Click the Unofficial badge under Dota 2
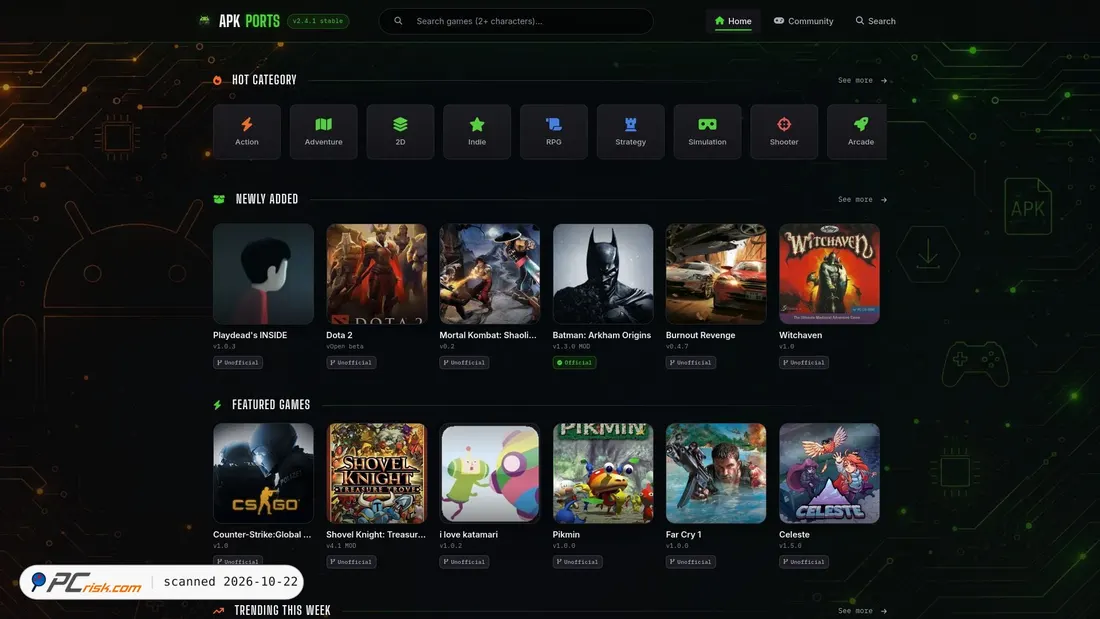The width and height of the screenshot is (1100, 619). pyautogui.click(x=351, y=363)
